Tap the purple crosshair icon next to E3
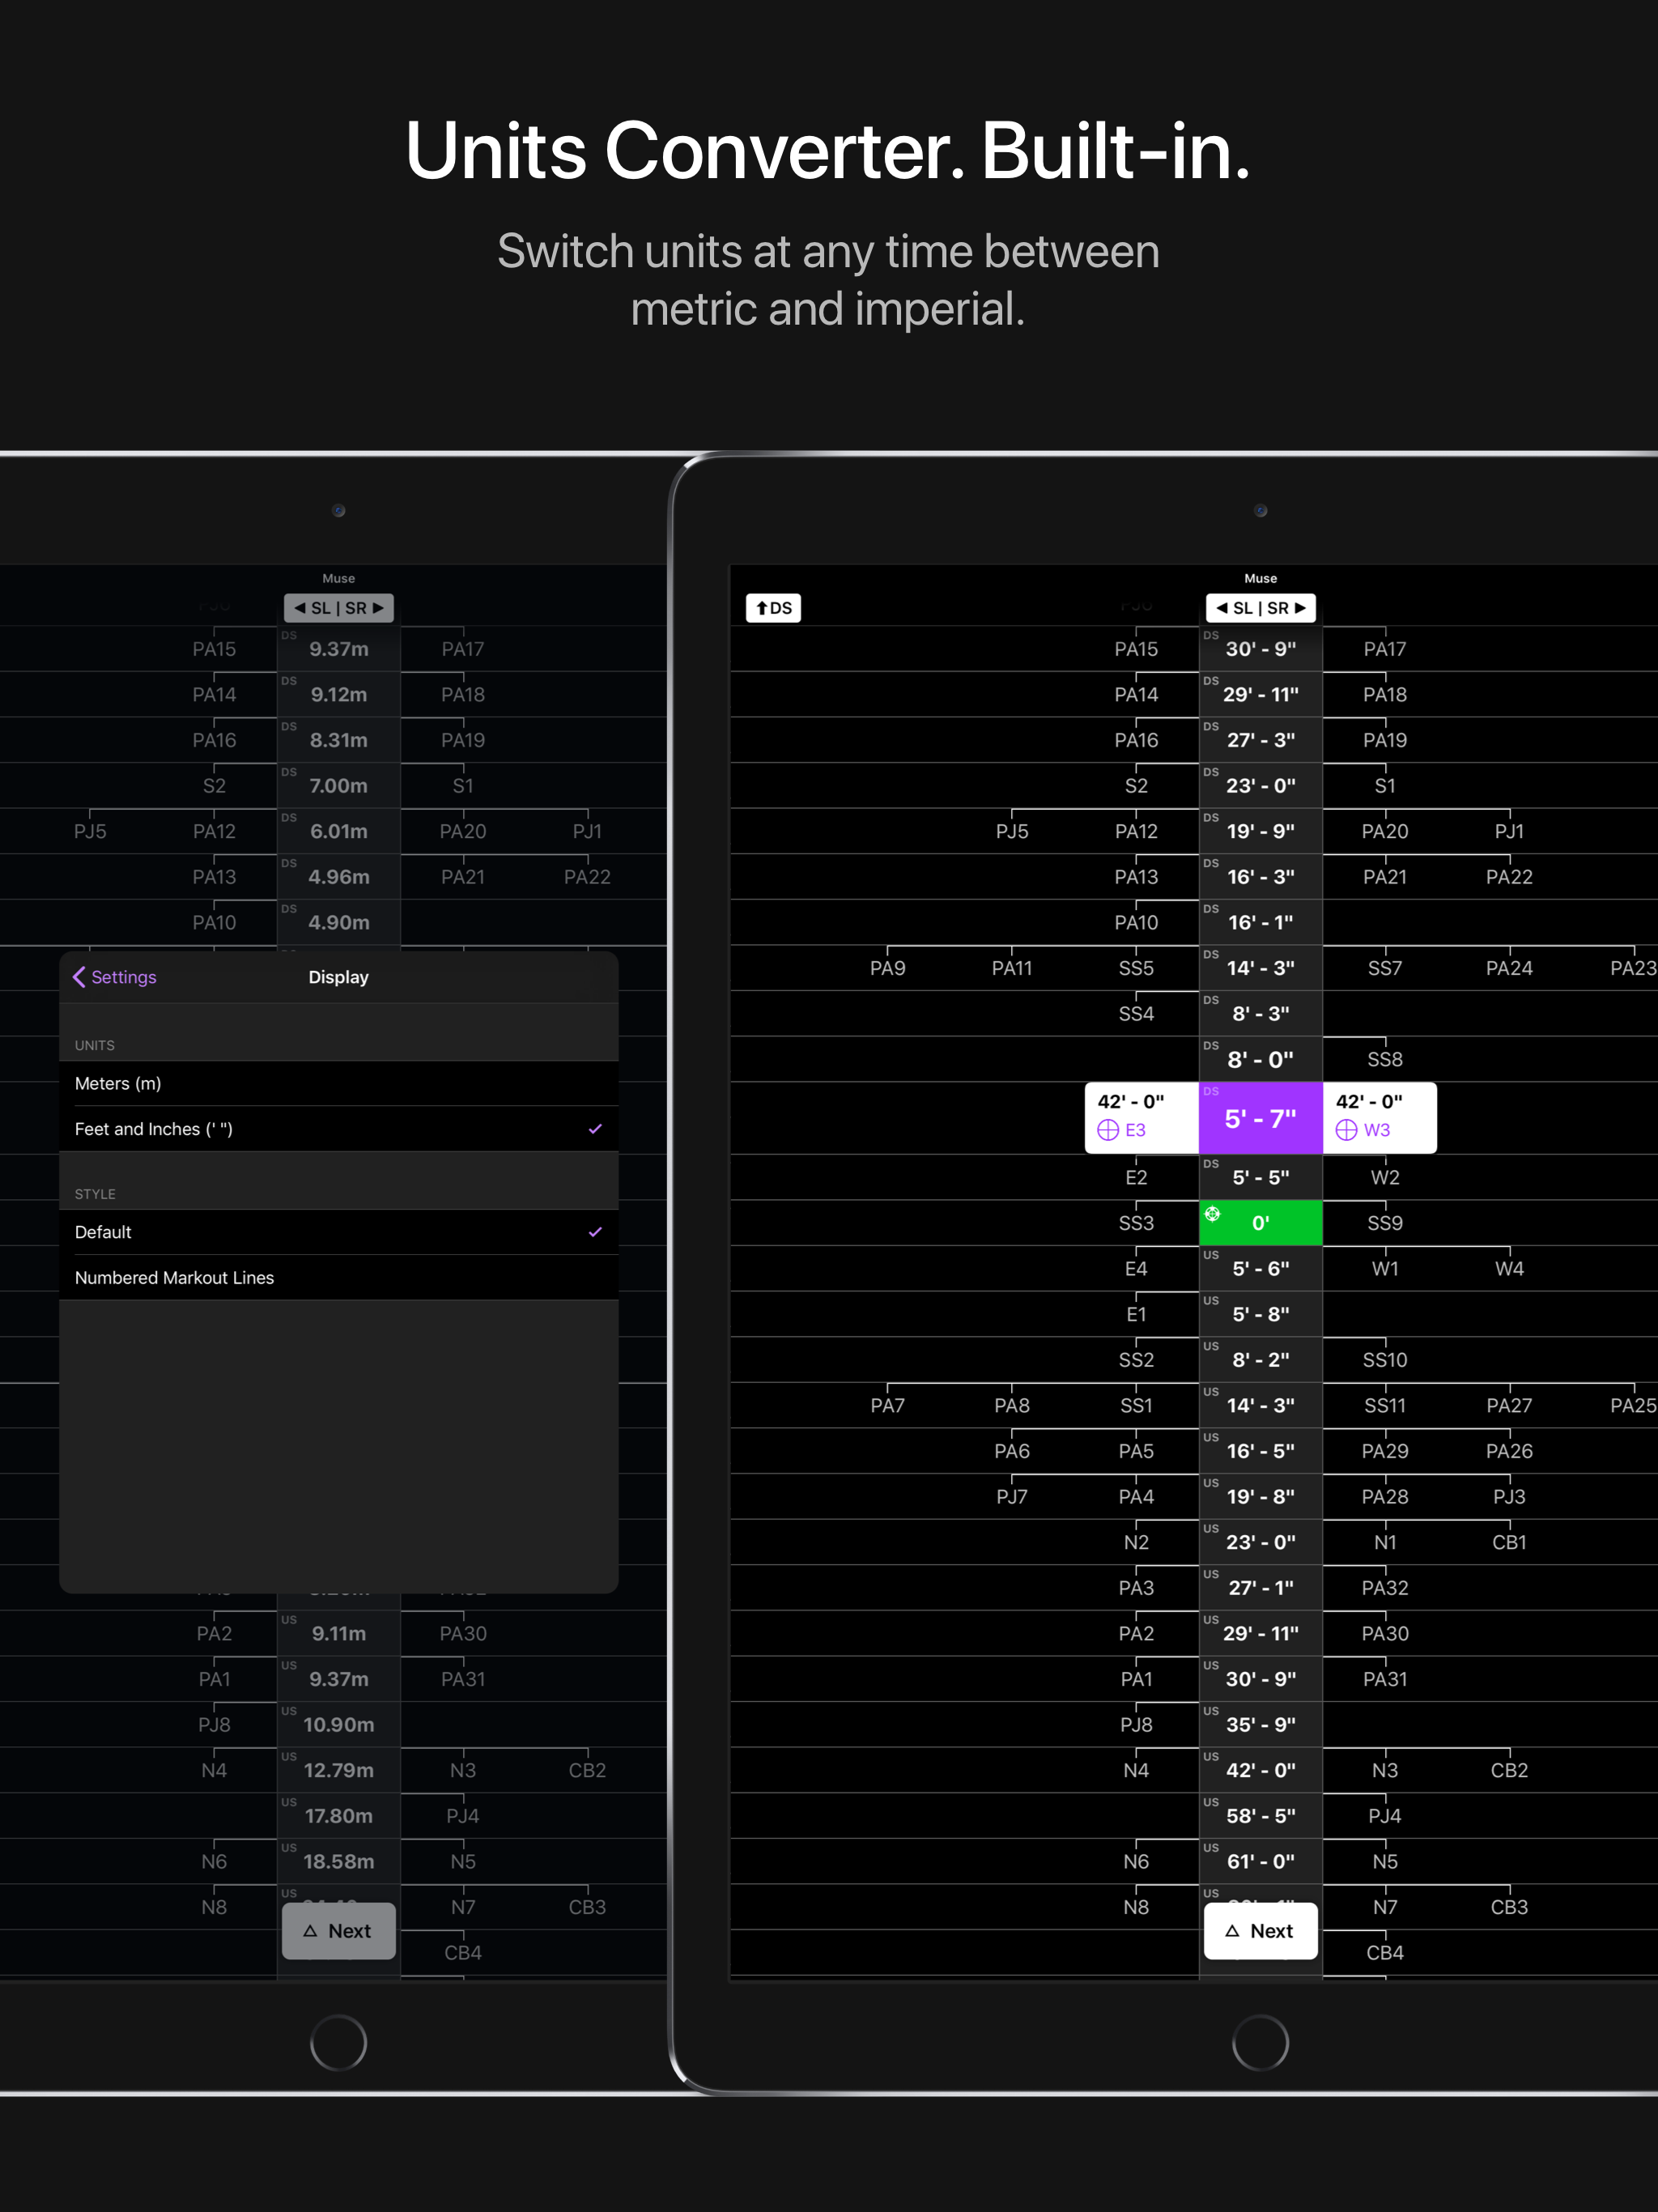This screenshot has width=1658, height=2212. coord(1108,1130)
